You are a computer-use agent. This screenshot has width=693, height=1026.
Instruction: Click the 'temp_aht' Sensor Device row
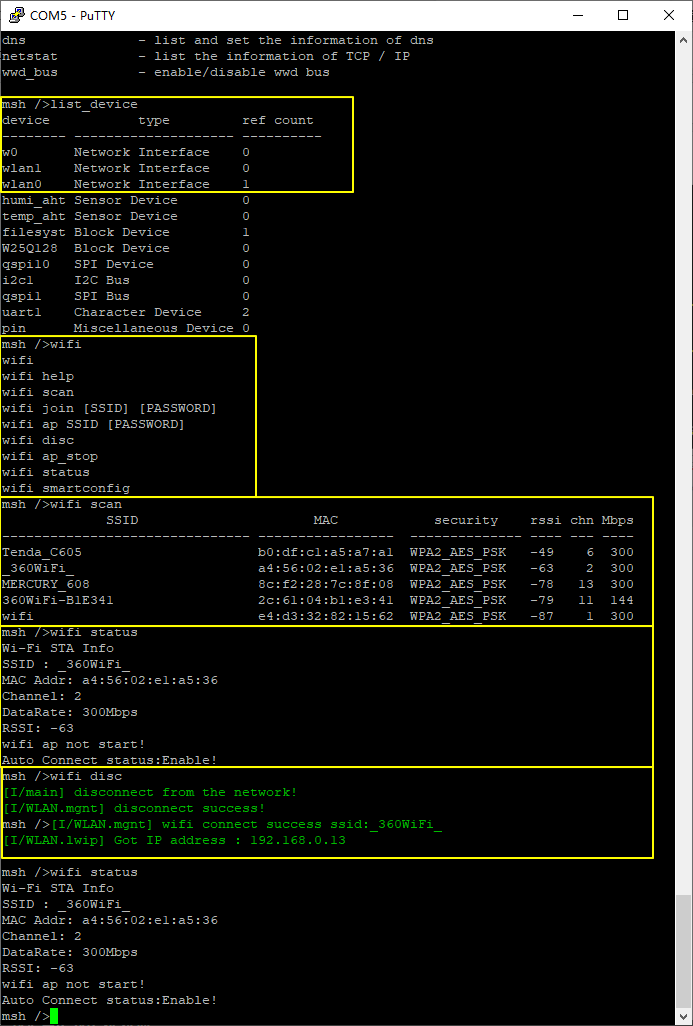click(x=126, y=216)
